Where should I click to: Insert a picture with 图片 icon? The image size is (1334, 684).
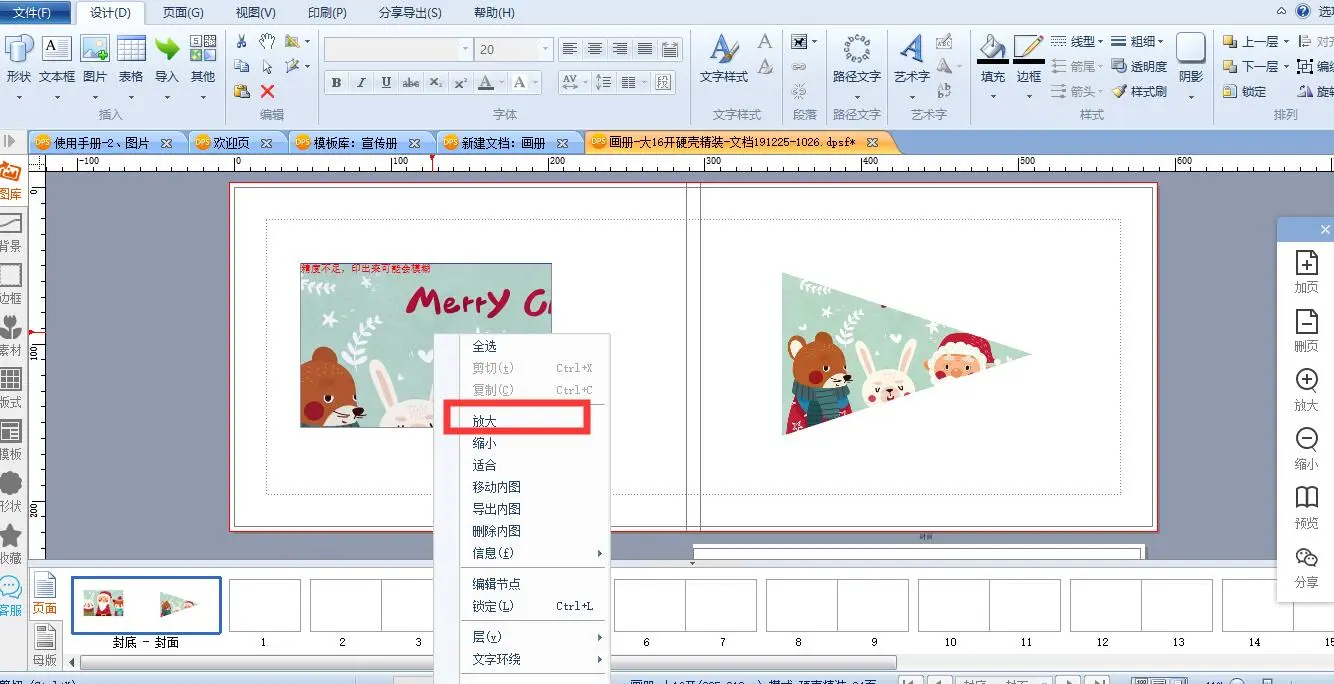(95, 58)
